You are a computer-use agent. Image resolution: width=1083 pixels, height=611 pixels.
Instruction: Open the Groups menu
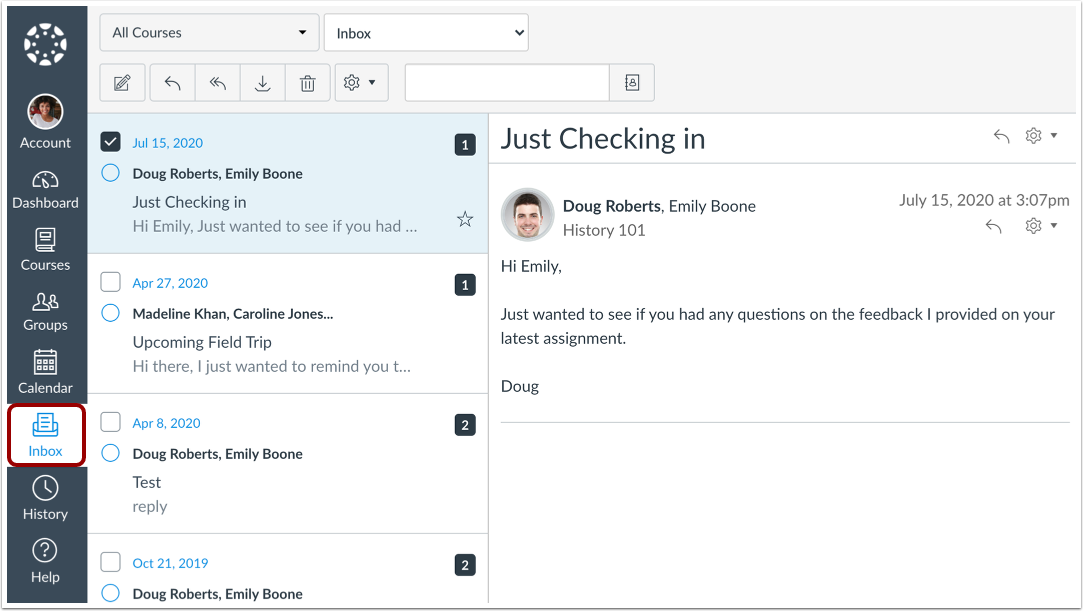point(45,311)
